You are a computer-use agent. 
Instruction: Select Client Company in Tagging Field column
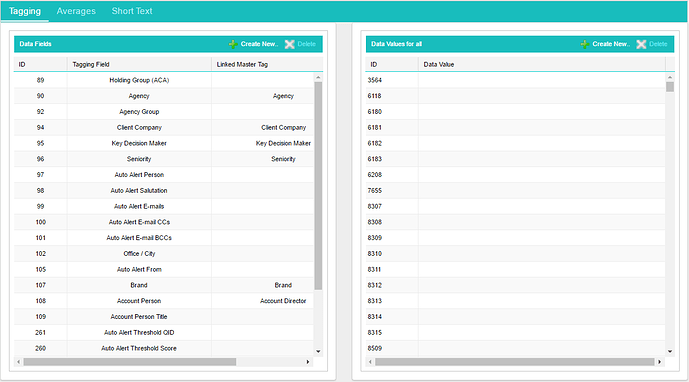139,127
